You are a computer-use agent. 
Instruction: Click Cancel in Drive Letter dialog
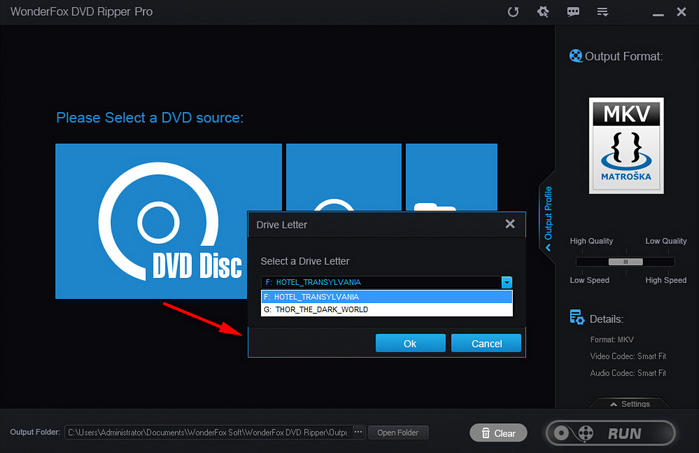(486, 343)
